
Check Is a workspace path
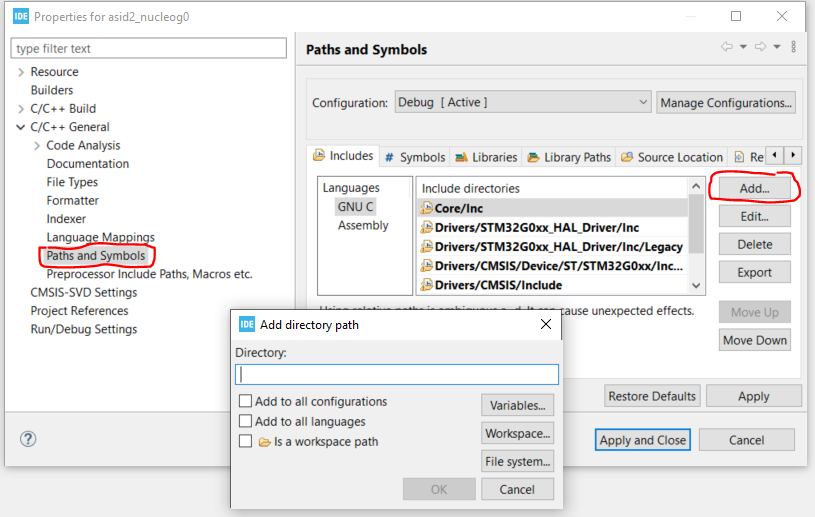(245, 441)
